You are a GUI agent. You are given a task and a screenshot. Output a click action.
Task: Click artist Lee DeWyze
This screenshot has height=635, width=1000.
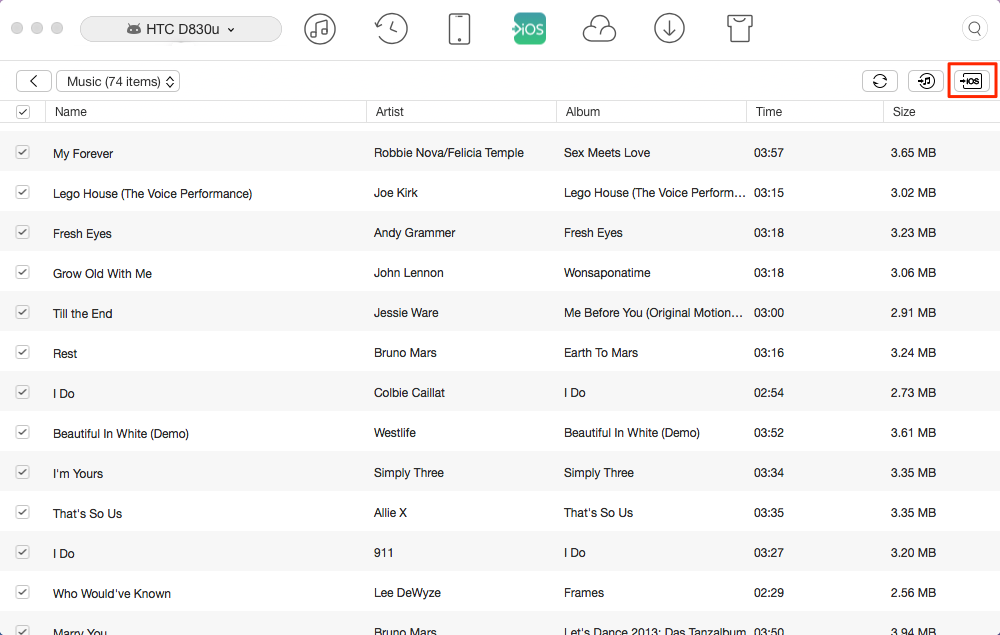[x=407, y=593]
